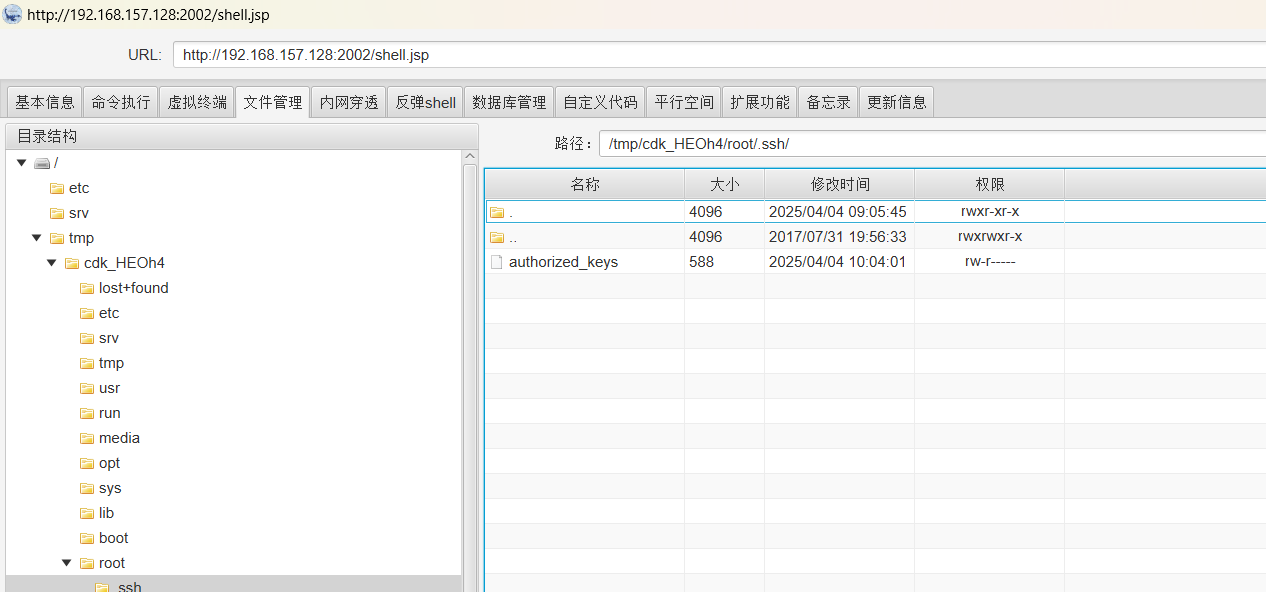Click the top-level etc folder icon
The height and width of the screenshot is (592, 1266).
(57, 188)
